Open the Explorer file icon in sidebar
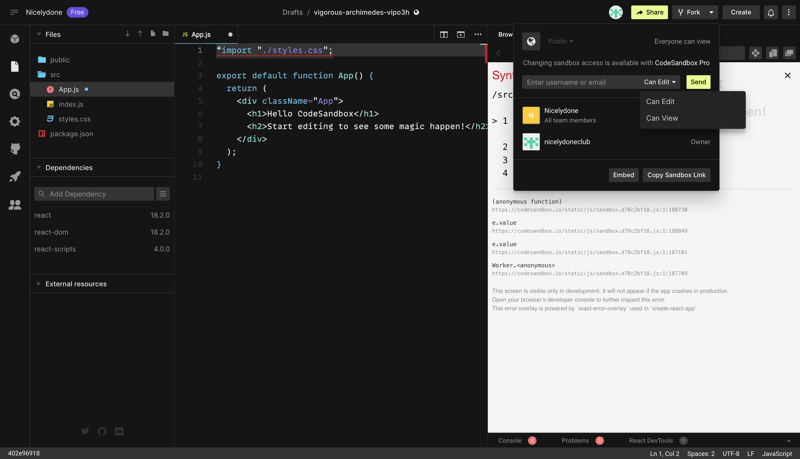800x459 pixels. click(15, 66)
